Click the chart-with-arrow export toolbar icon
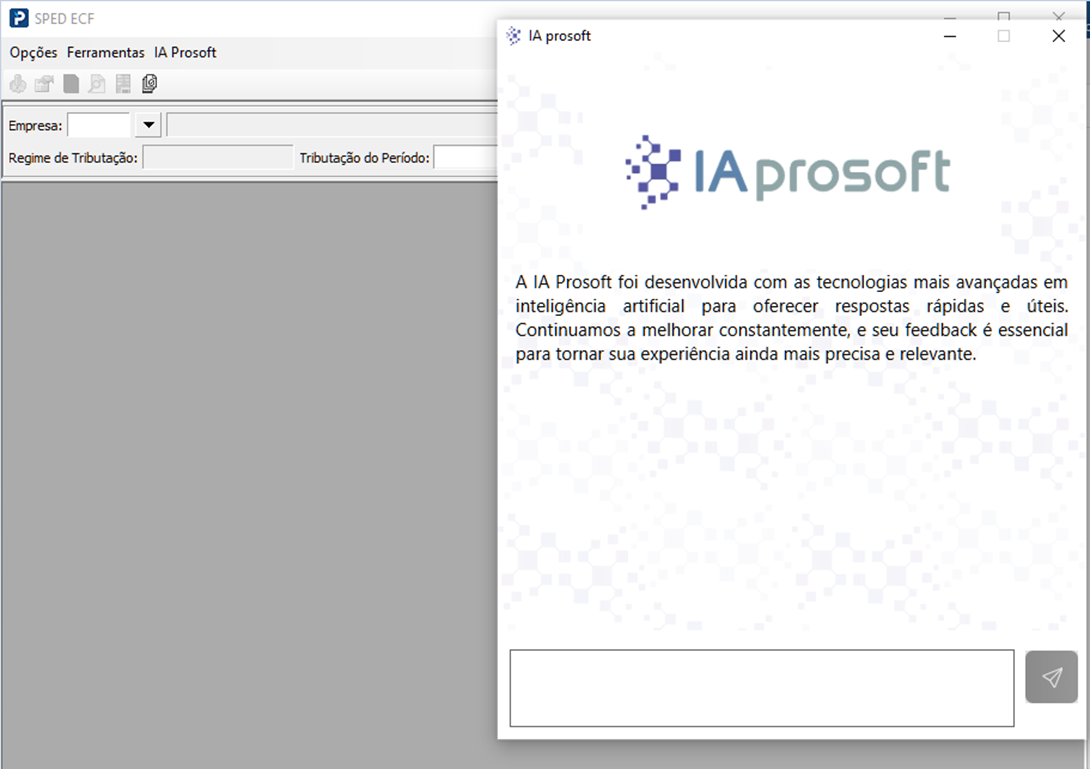1090x769 pixels. coord(44,84)
